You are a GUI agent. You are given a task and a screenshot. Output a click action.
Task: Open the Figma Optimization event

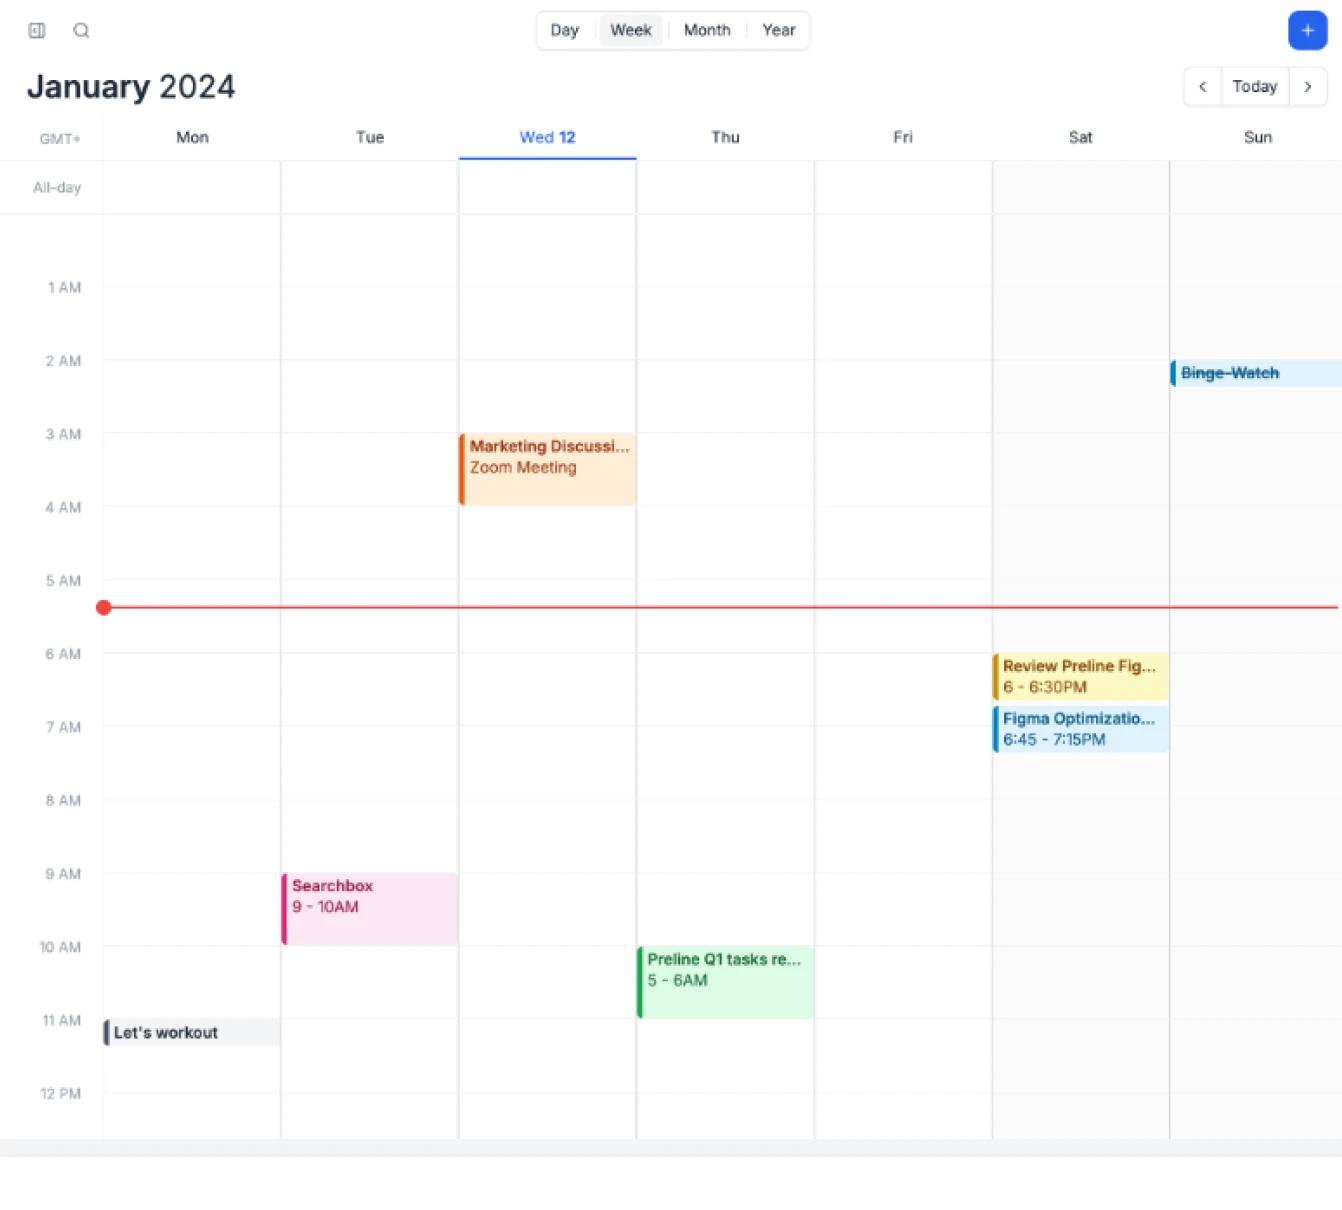[x=1080, y=728]
